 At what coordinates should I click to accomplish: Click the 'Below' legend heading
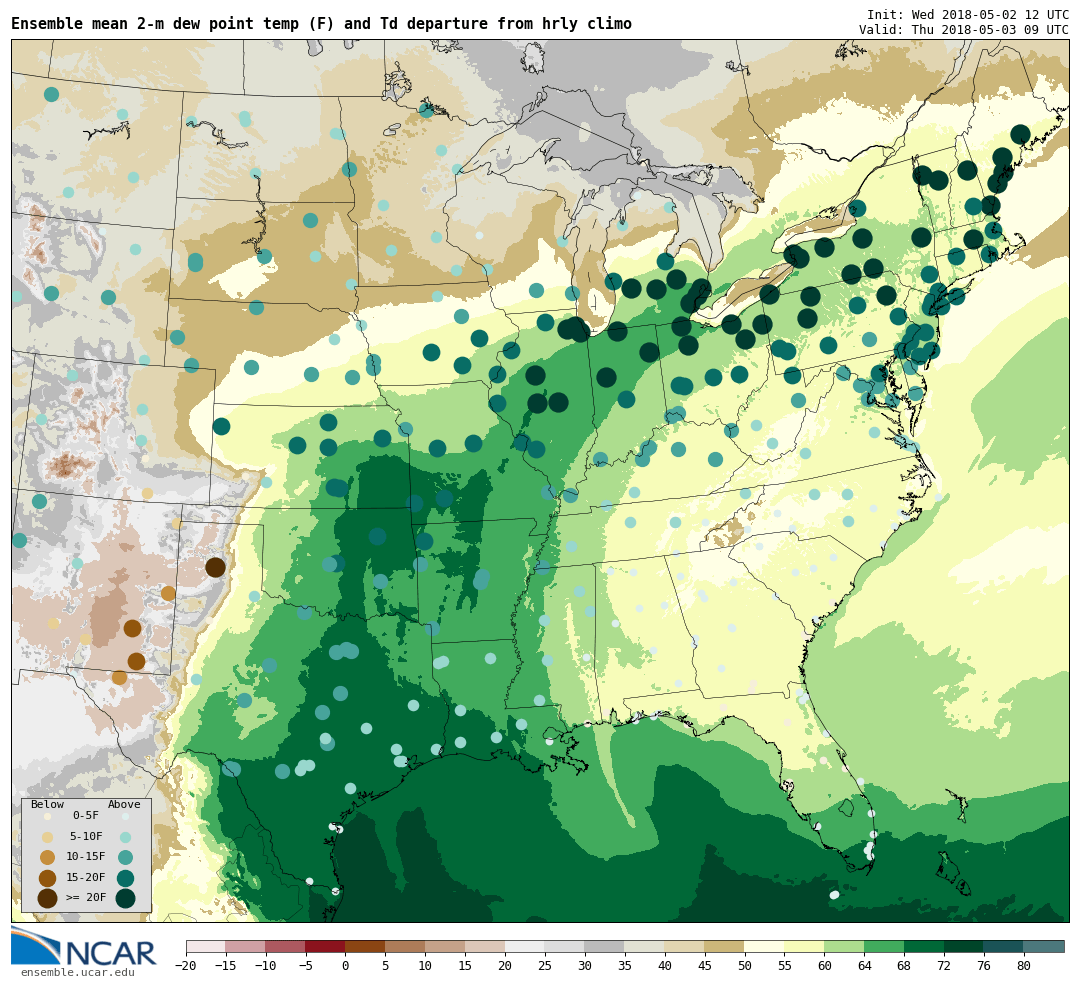point(47,805)
